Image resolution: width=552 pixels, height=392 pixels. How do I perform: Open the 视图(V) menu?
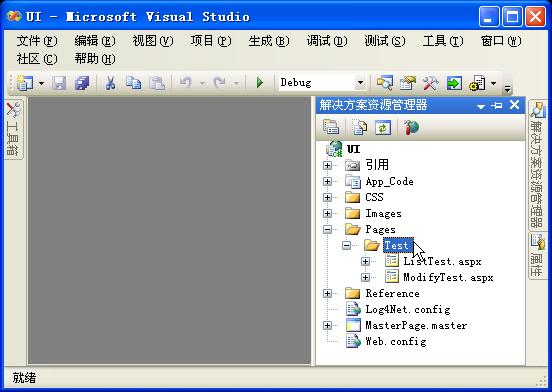153,41
